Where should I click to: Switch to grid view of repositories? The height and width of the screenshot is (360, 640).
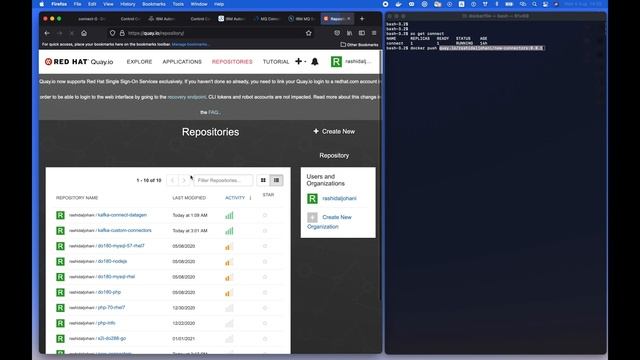(x=263, y=180)
